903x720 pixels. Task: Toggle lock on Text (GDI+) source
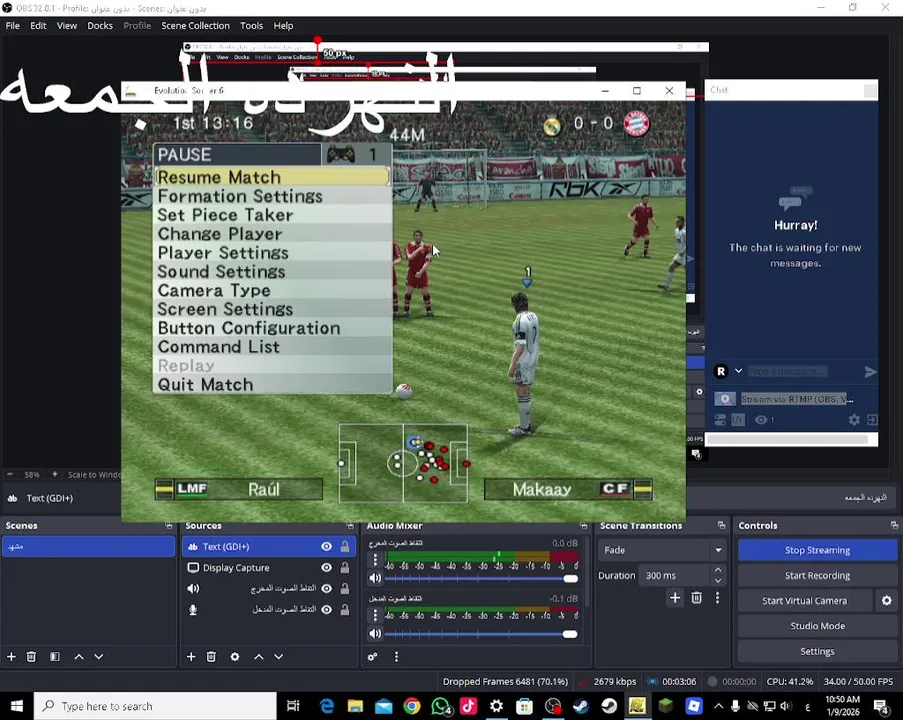[345, 547]
